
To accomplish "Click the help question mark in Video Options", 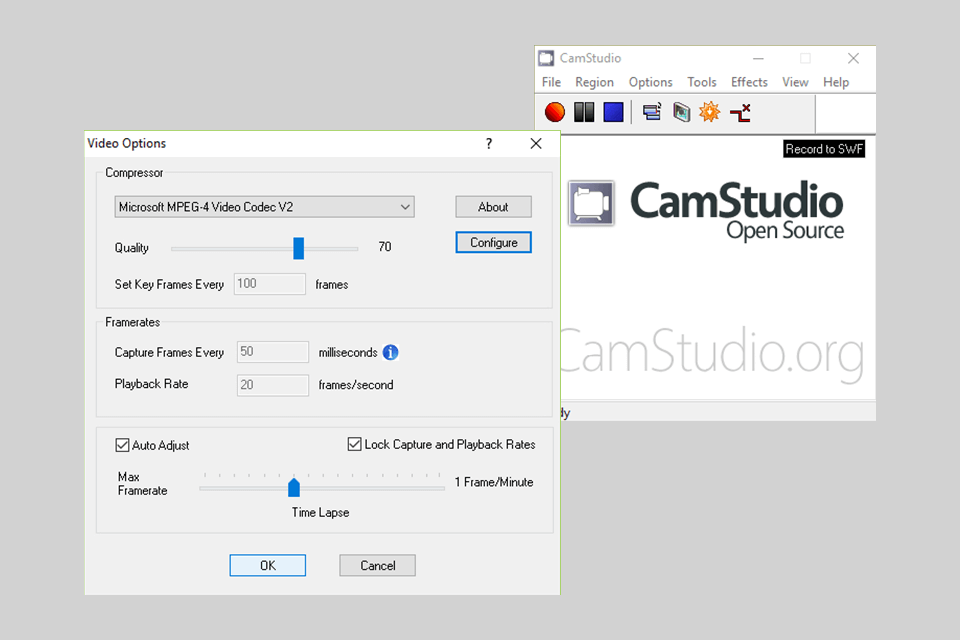I will (489, 143).
